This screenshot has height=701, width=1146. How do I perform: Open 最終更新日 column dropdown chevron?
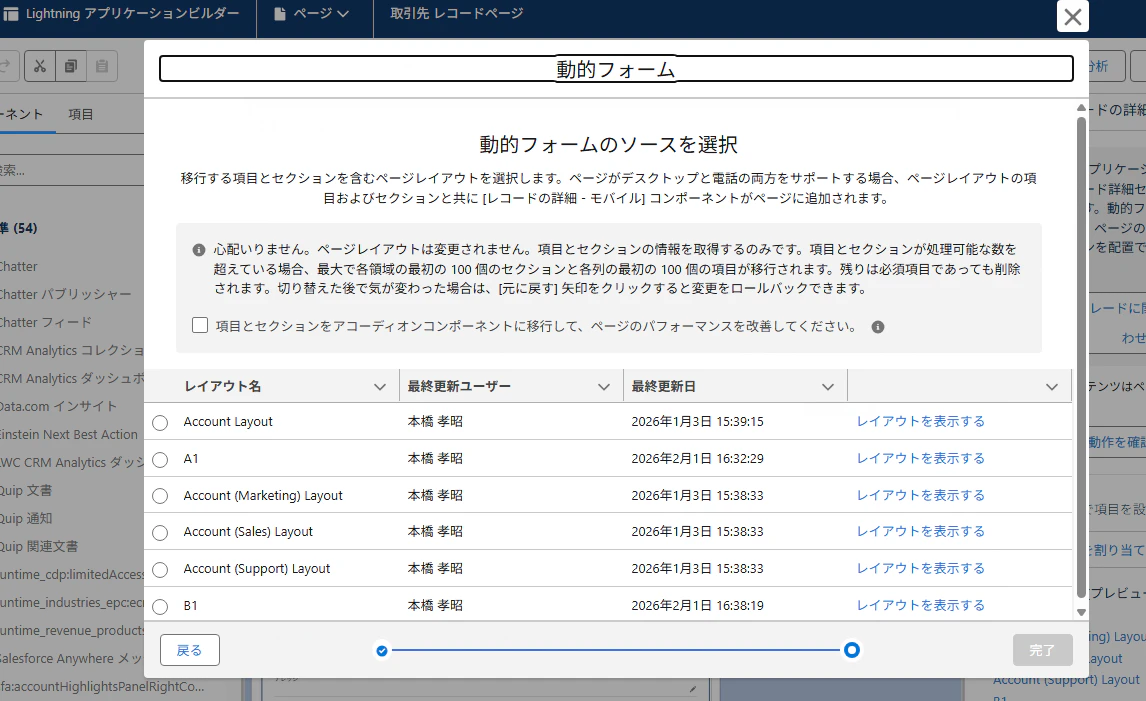point(827,387)
